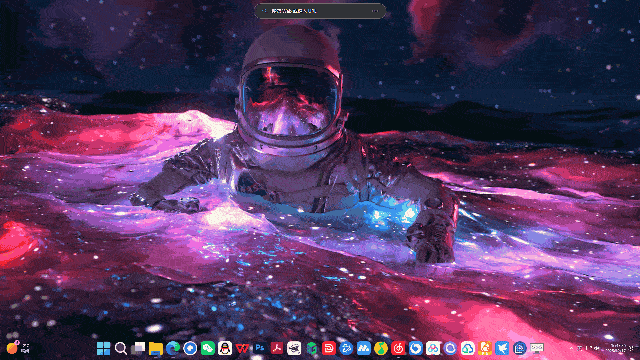Screen dimensions: 640x360
Task: Open the blue round cloud app icon
Action: [190, 348]
